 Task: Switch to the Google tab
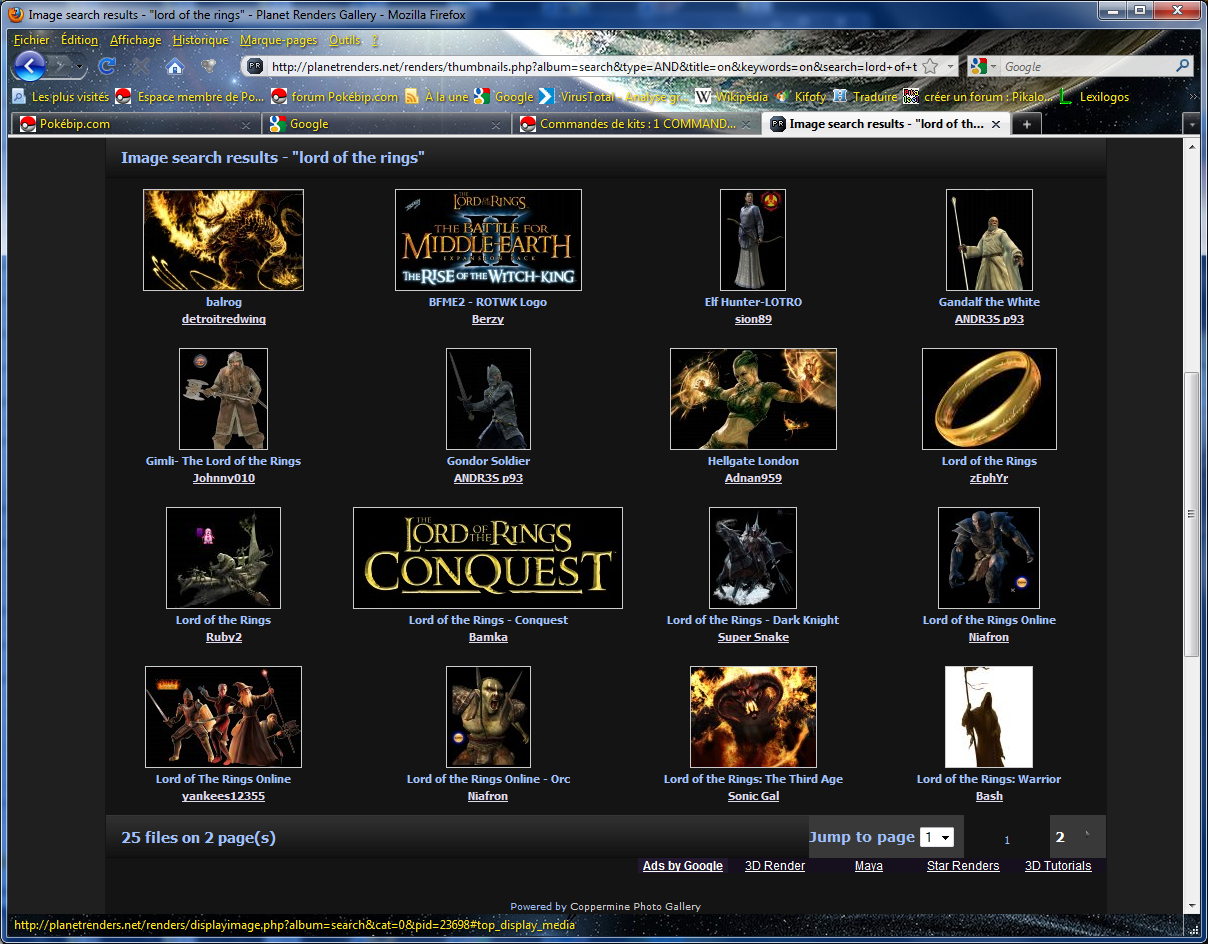pyautogui.click(x=385, y=124)
